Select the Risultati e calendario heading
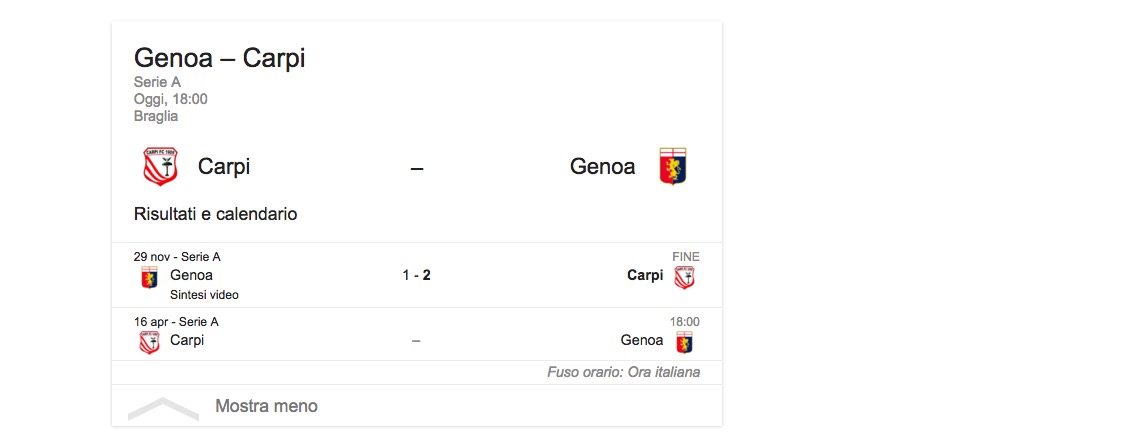The image size is (1127, 444). 215,214
